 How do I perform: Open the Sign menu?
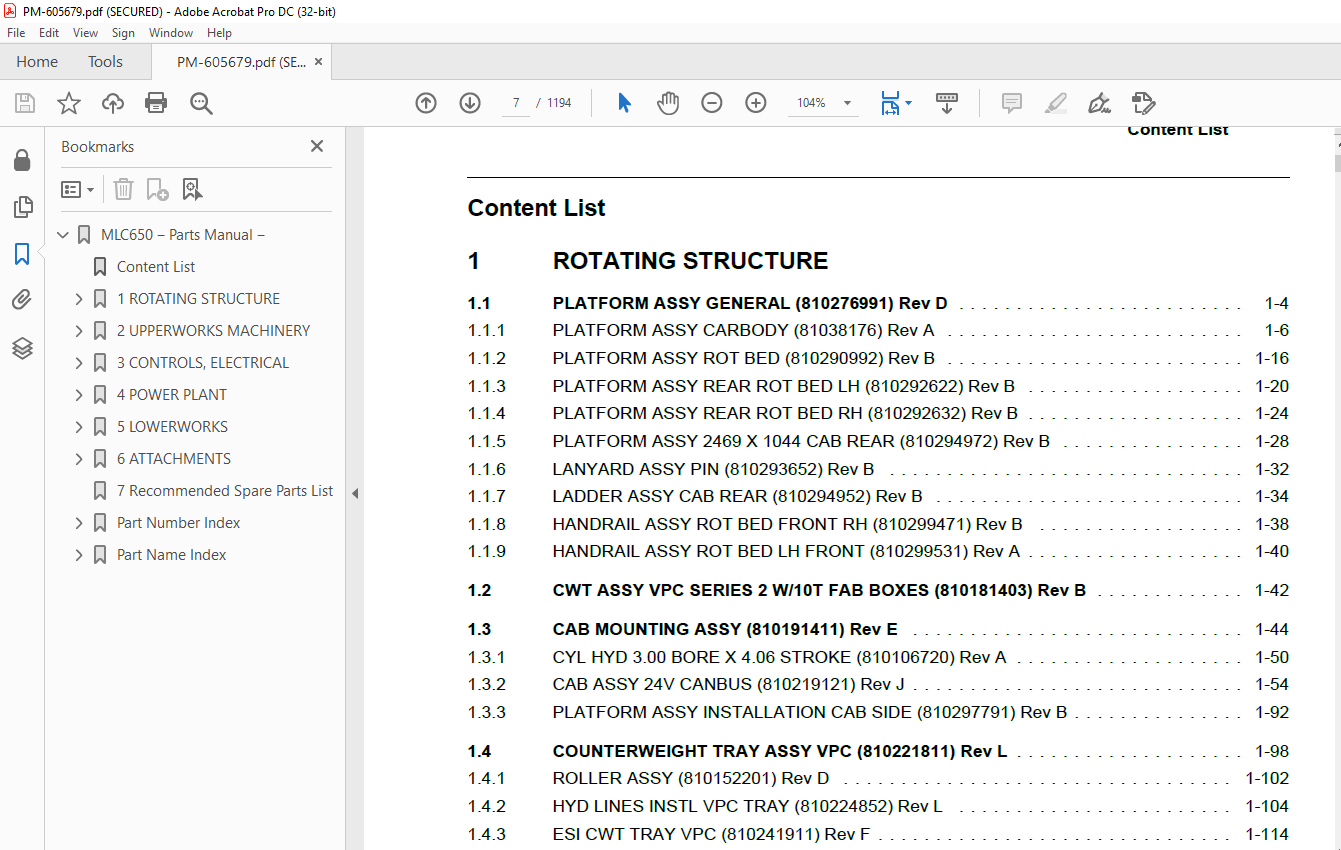pyautogui.click(x=123, y=33)
